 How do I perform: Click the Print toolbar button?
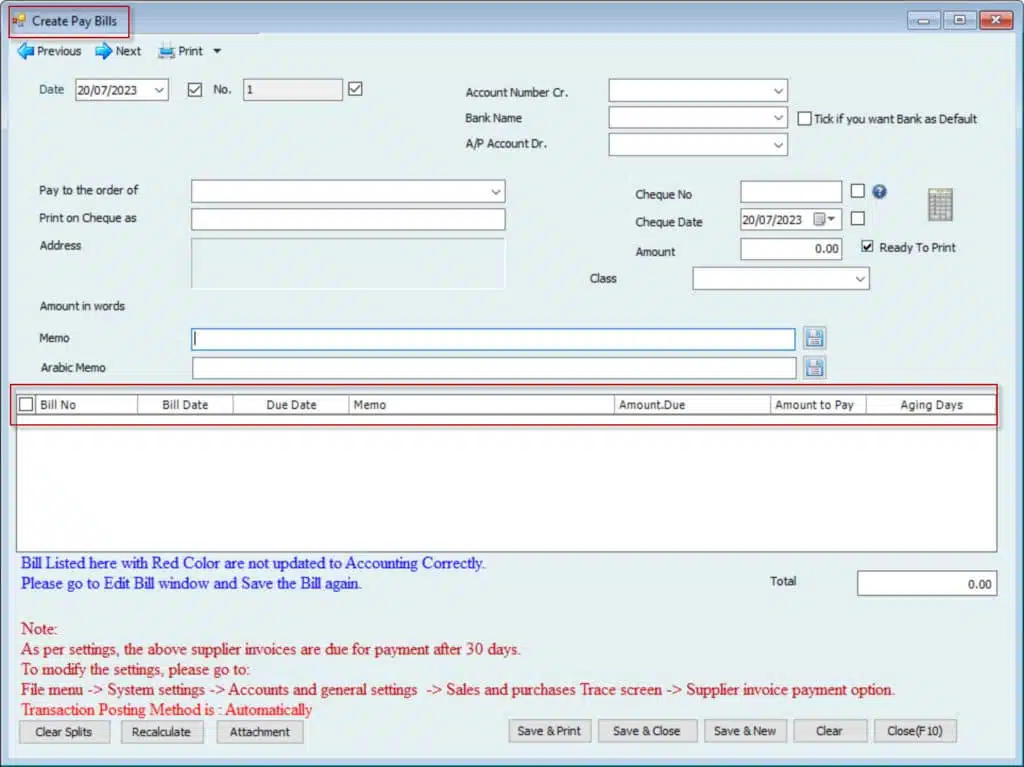(181, 51)
